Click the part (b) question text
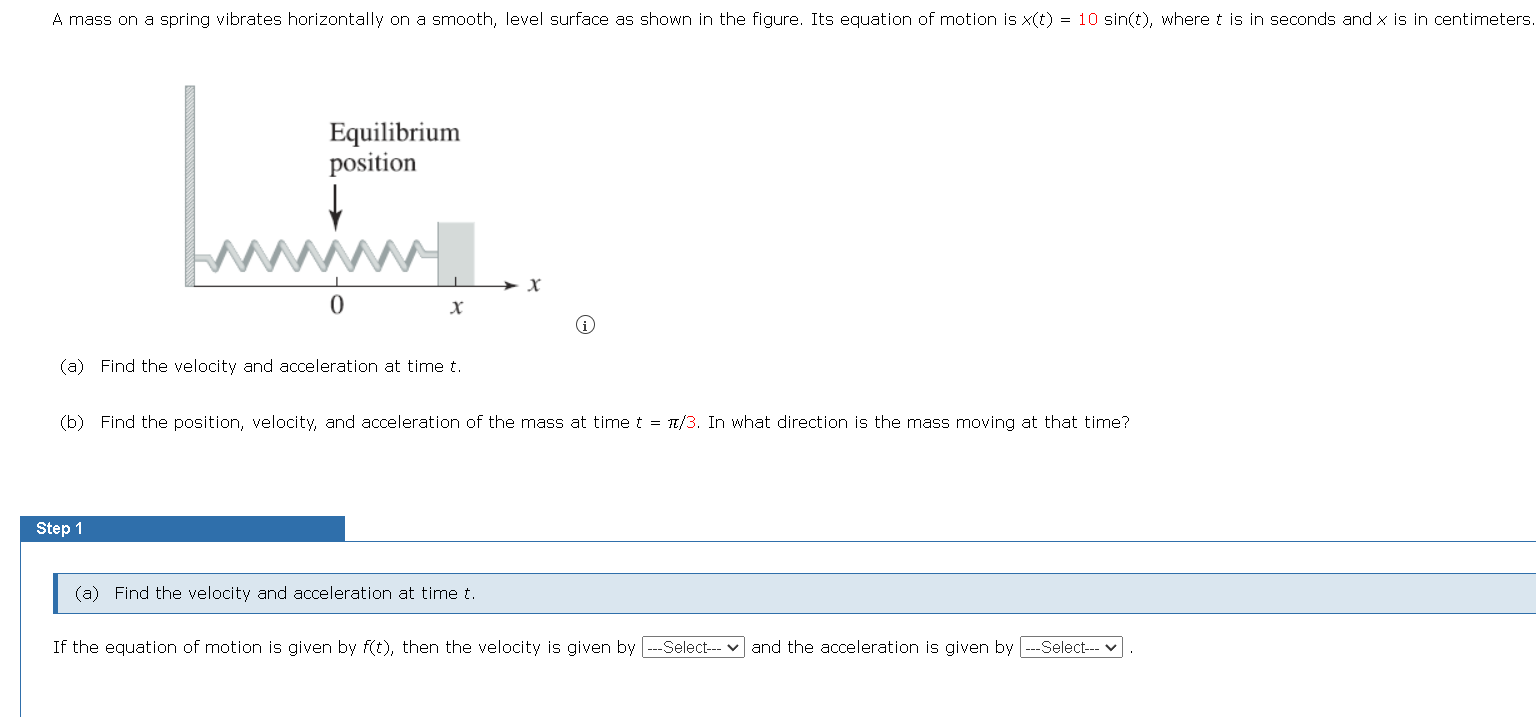1536x717 pixels. 595,422
